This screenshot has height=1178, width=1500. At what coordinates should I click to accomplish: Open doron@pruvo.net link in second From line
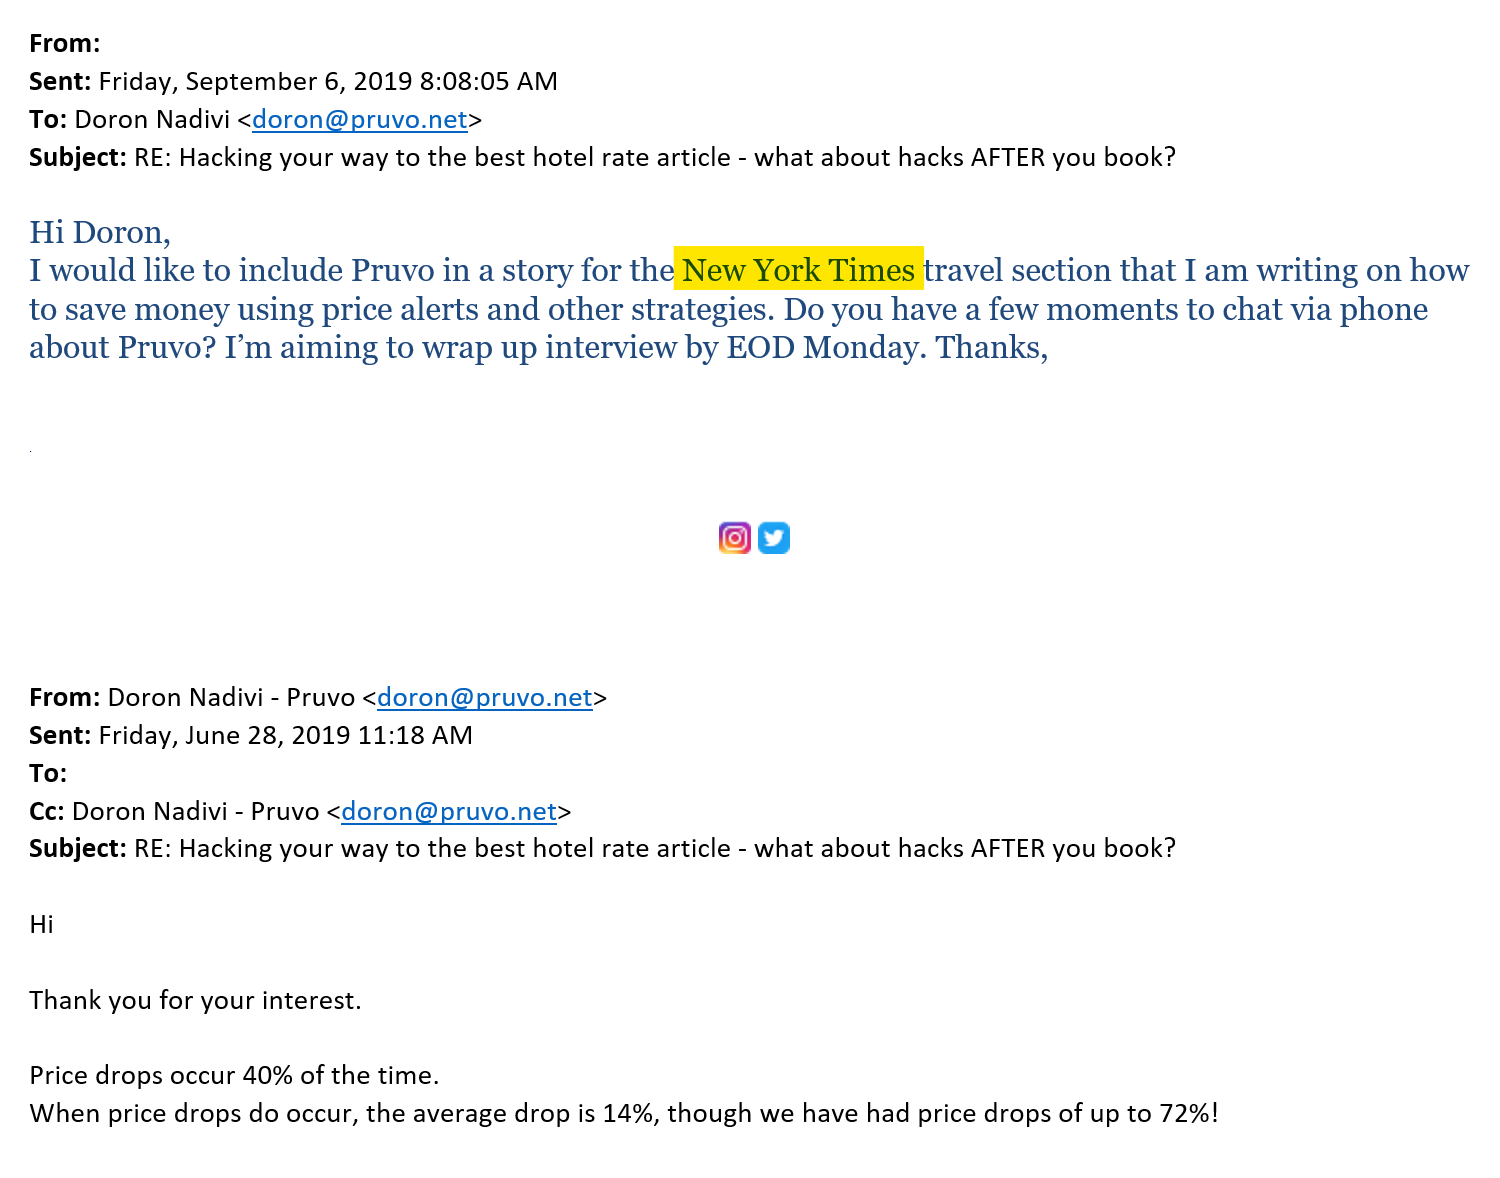click(485, 698)
